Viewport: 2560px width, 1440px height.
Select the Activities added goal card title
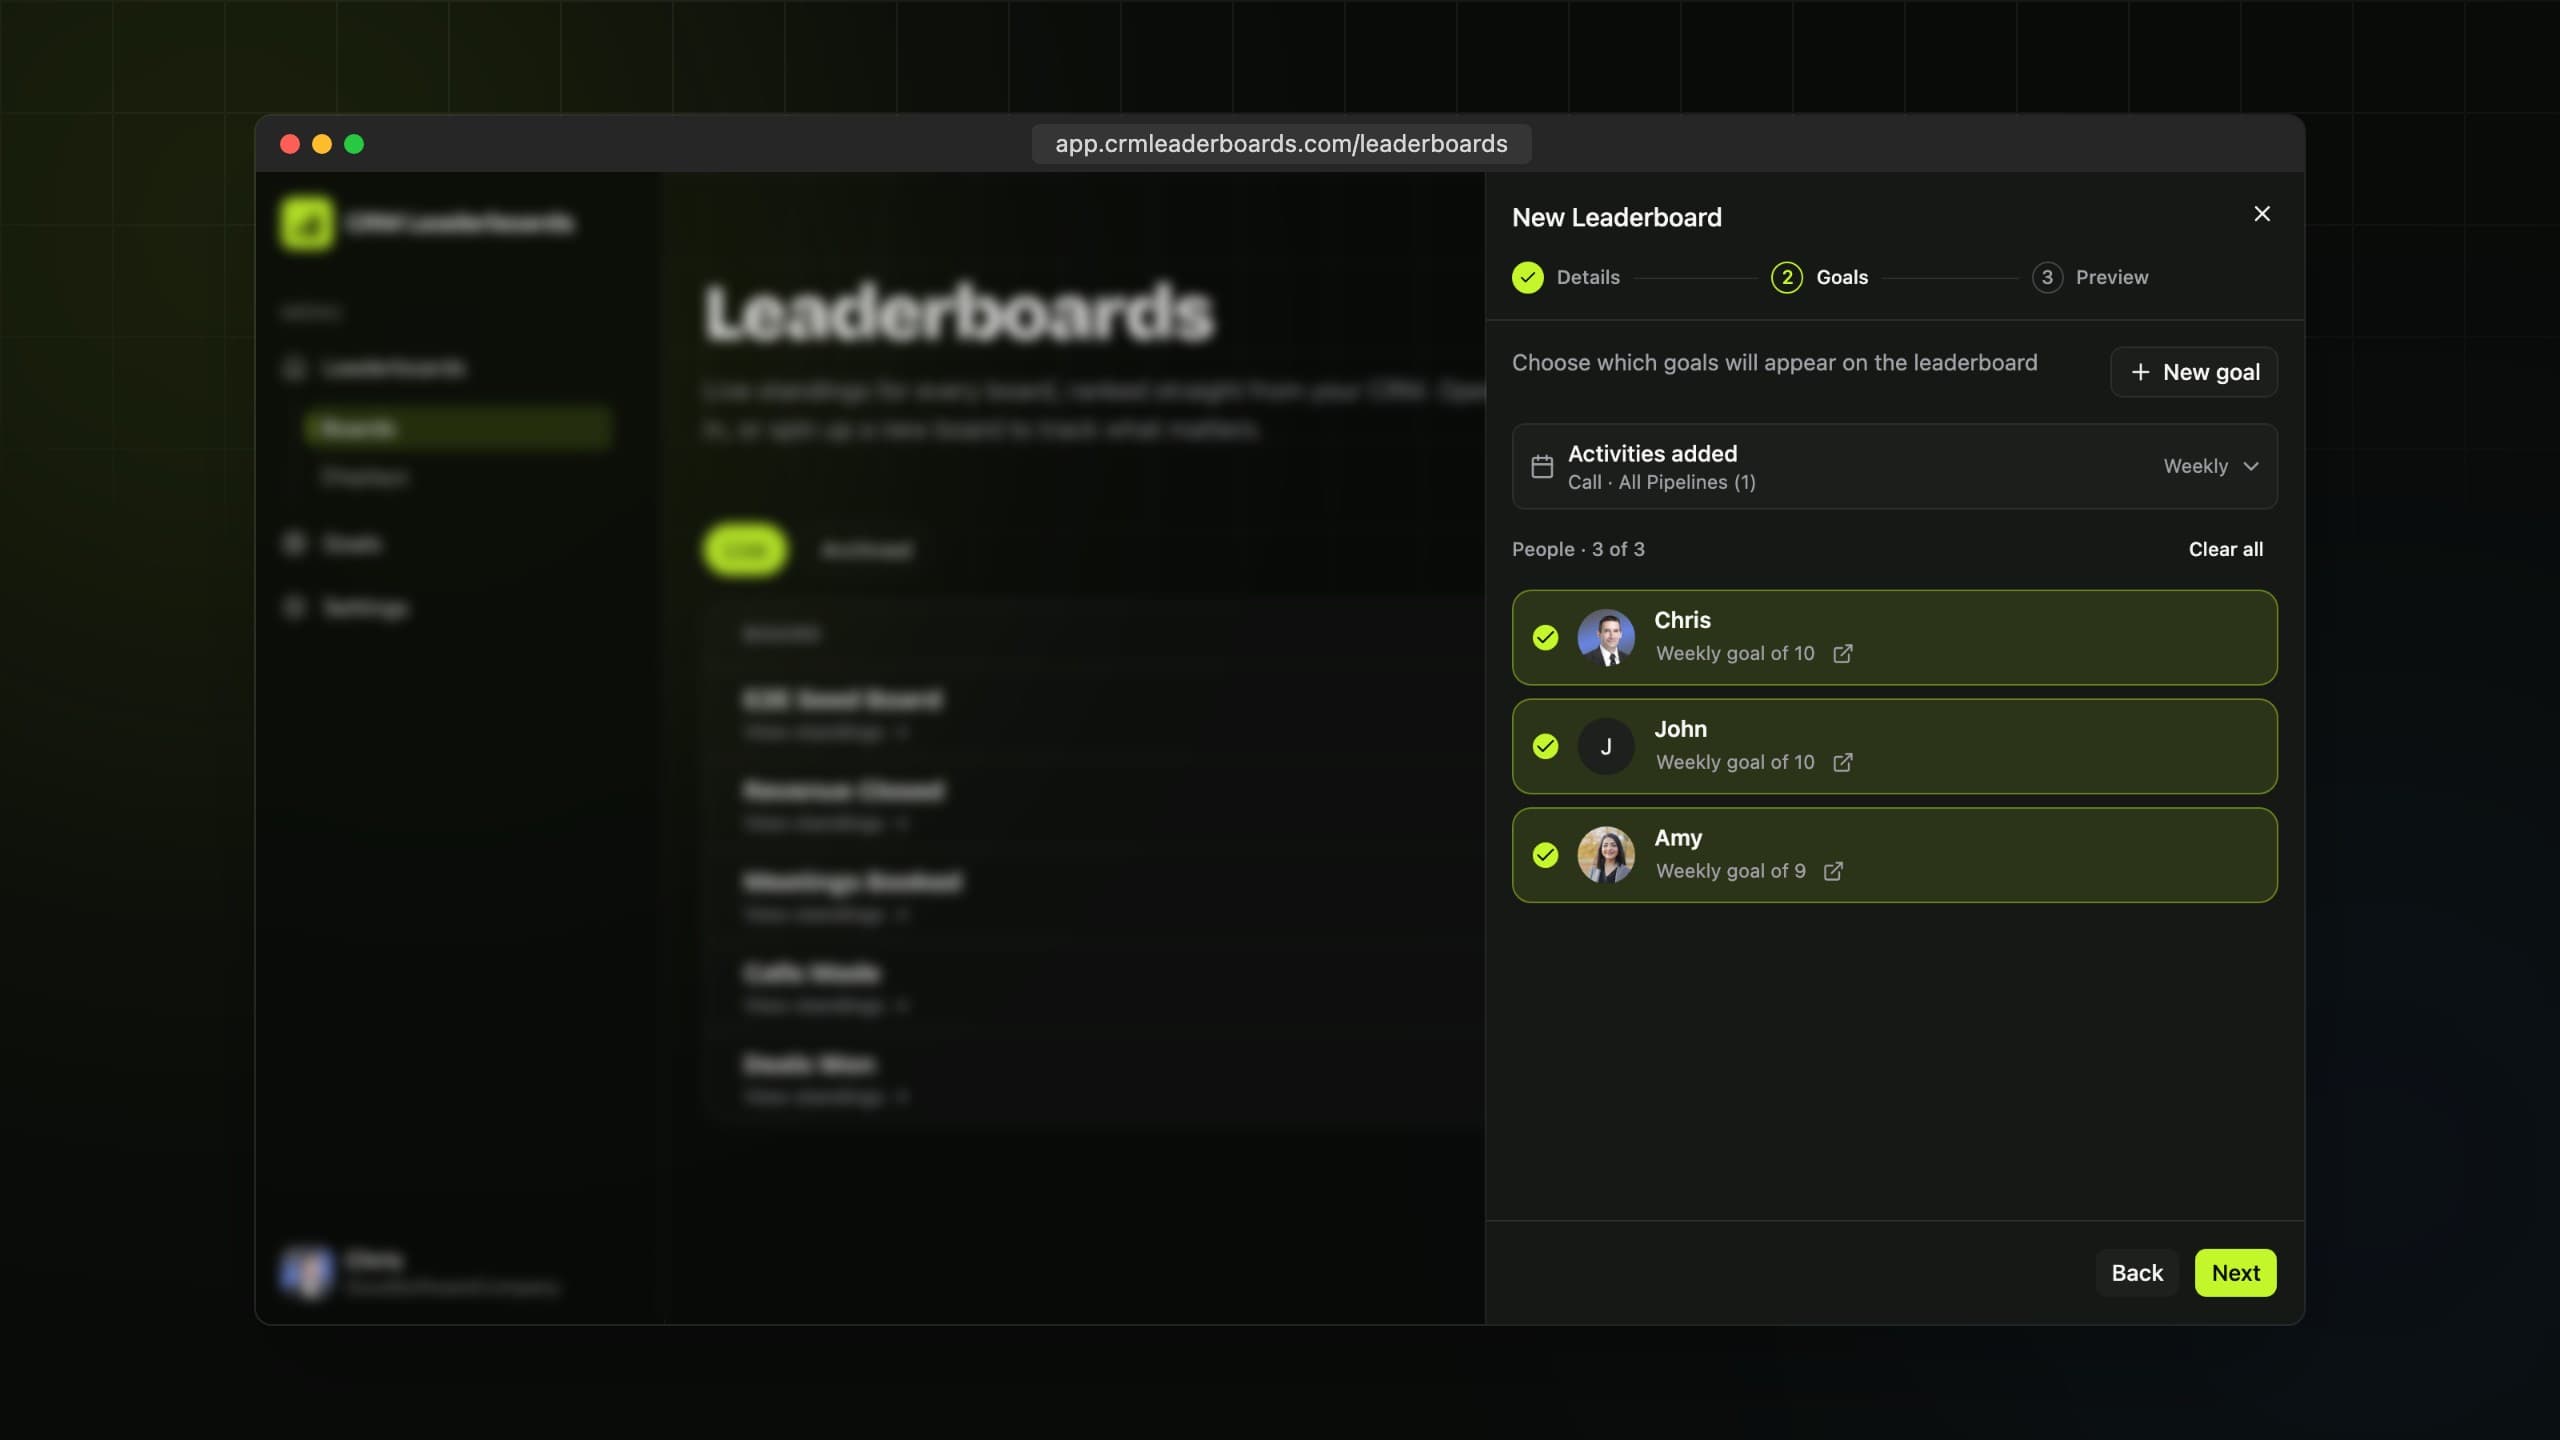1652,453
